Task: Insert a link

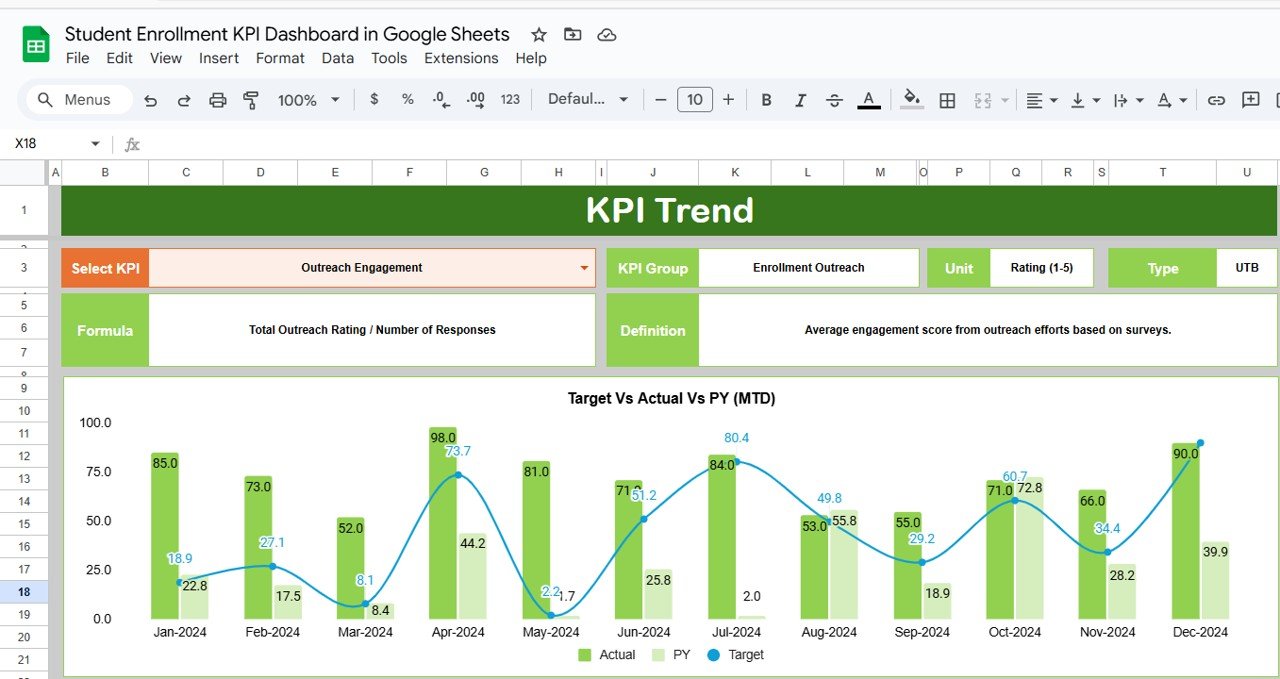Action: 1218,99
